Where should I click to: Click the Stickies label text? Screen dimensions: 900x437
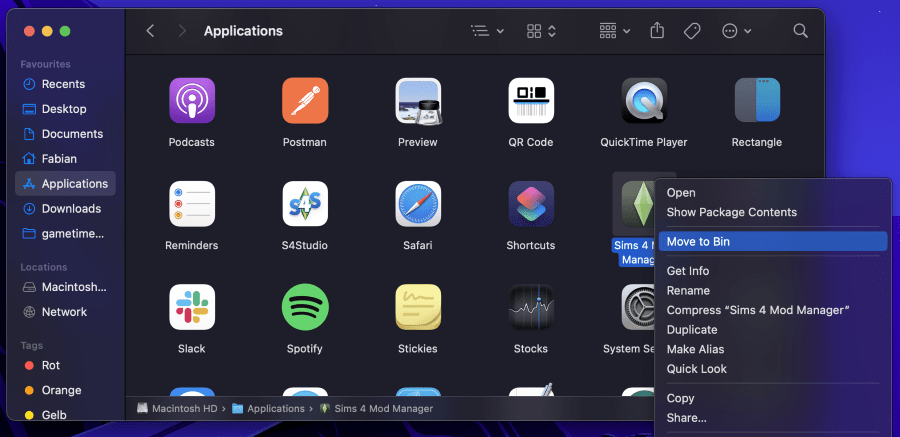click(418, 349)
